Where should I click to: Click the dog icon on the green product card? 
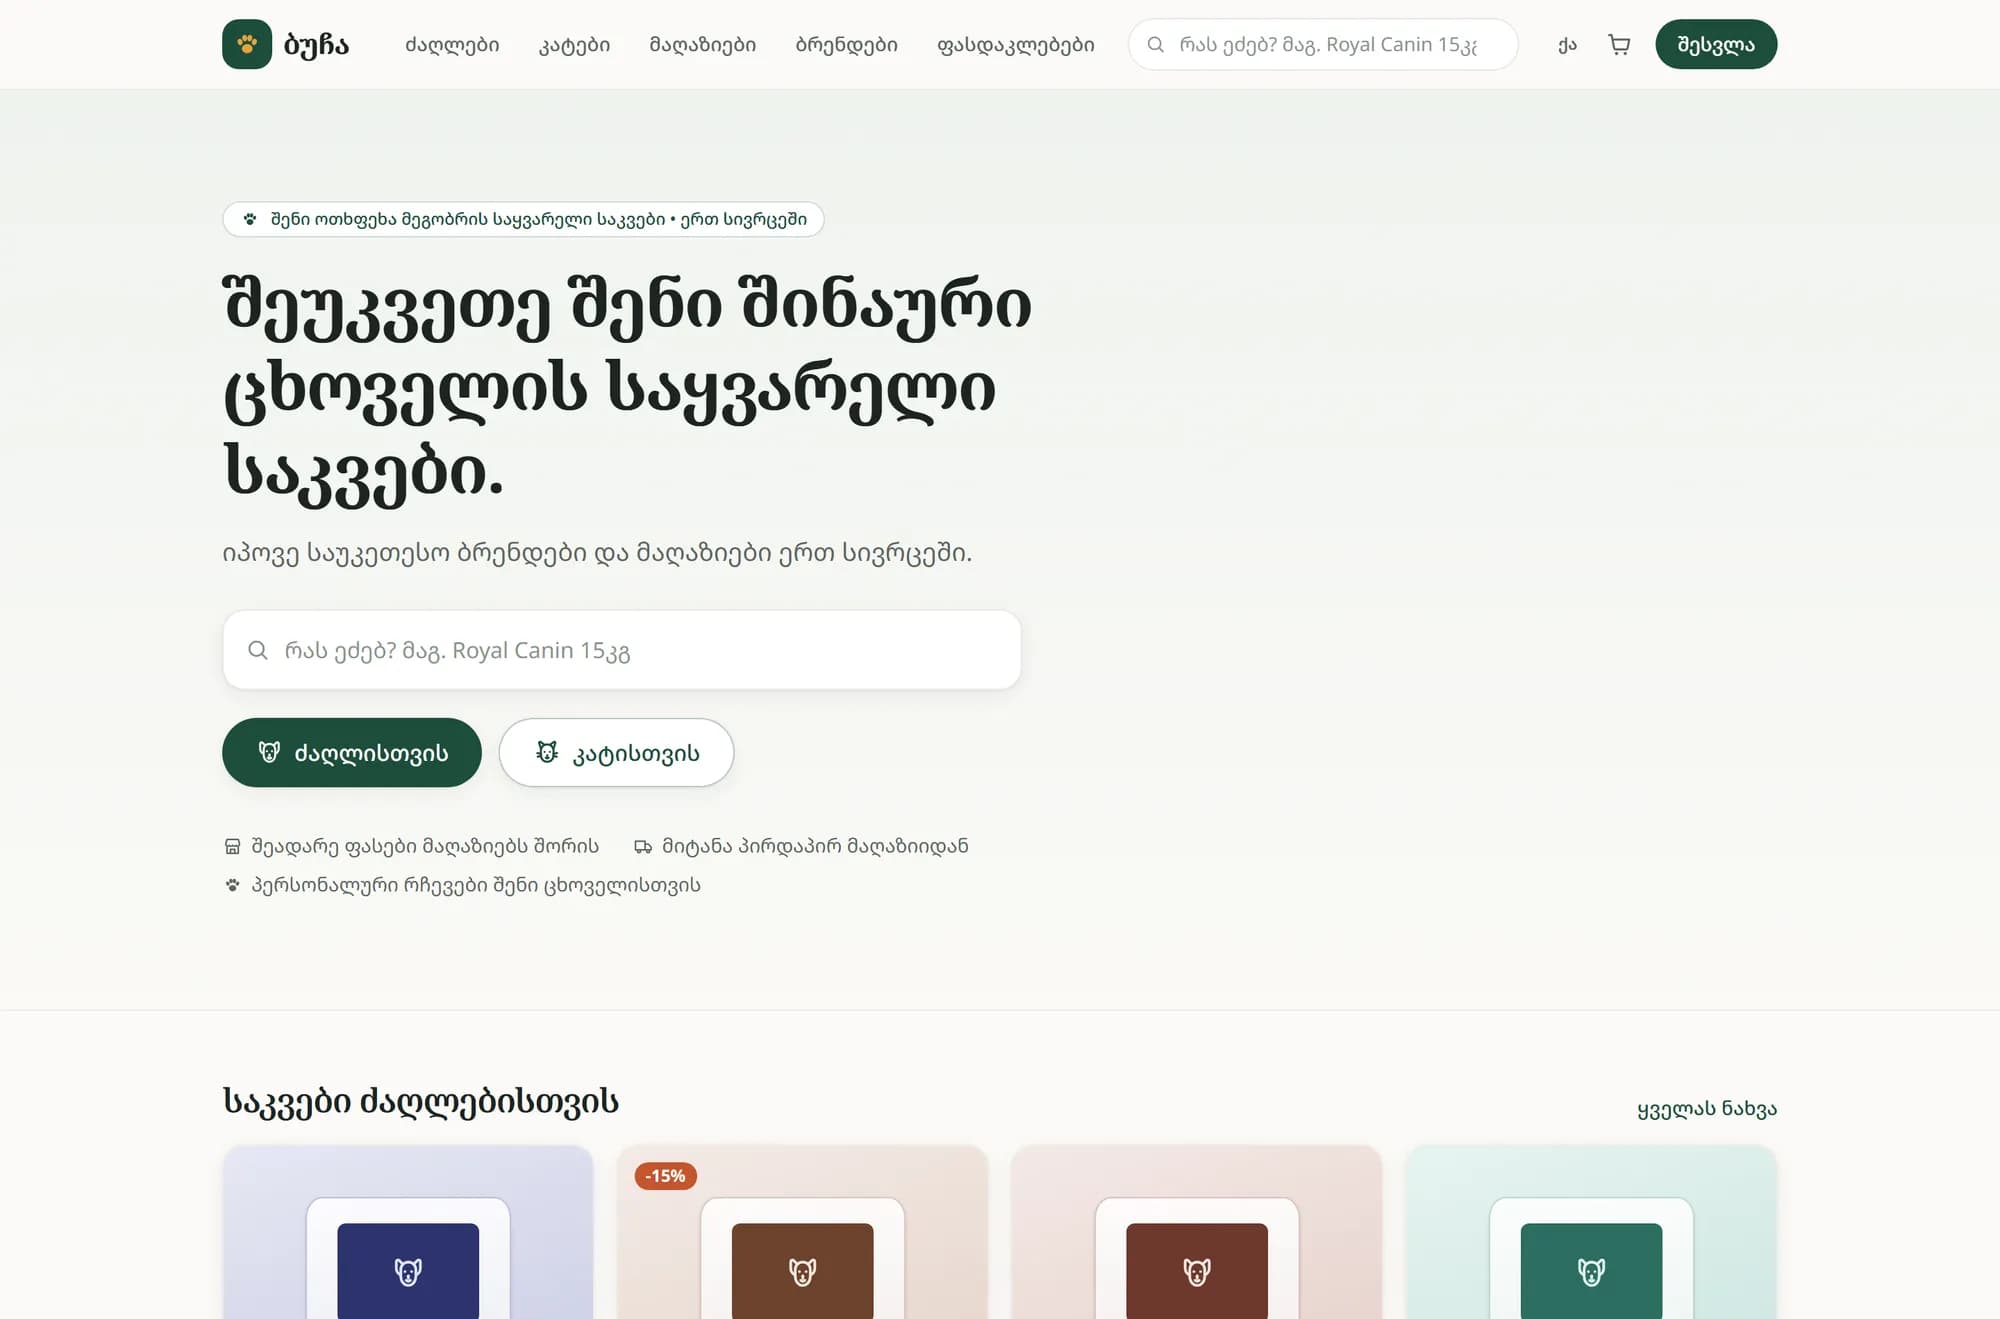tap(1591, 1272)
